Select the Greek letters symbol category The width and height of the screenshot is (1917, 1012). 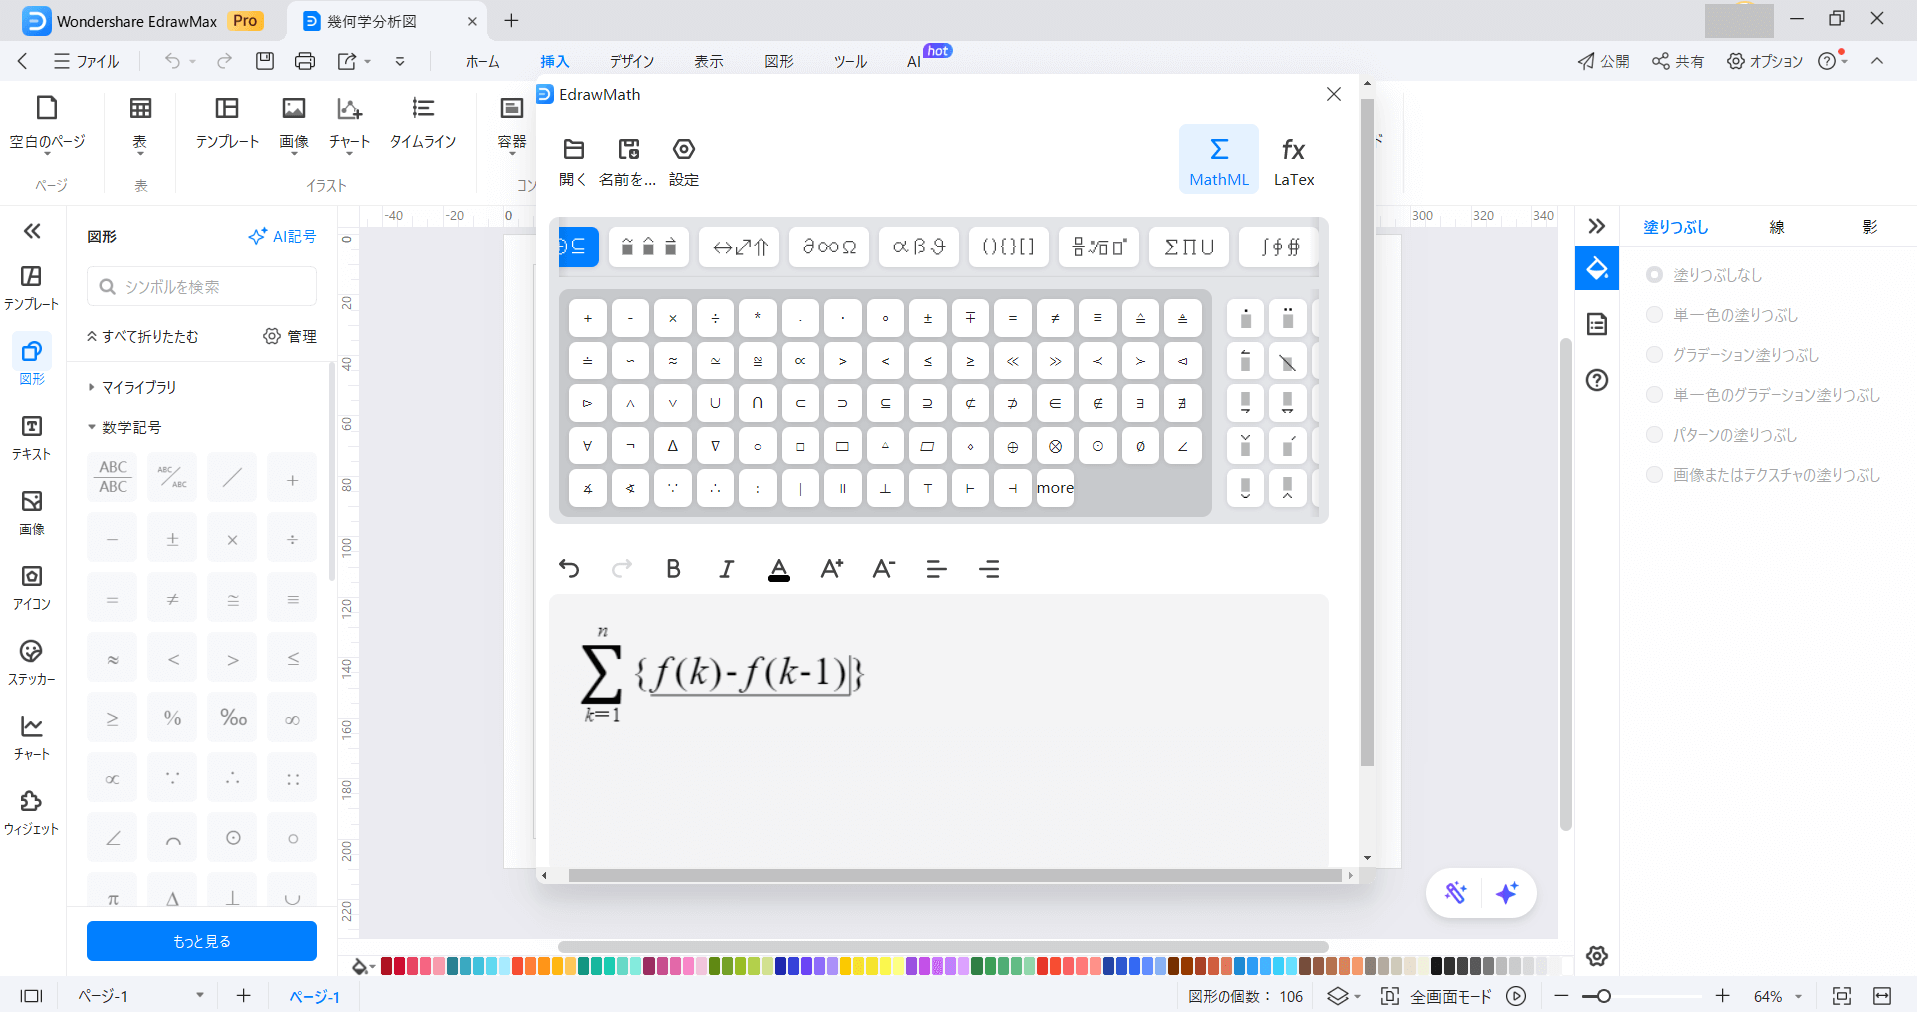(919, 247)
